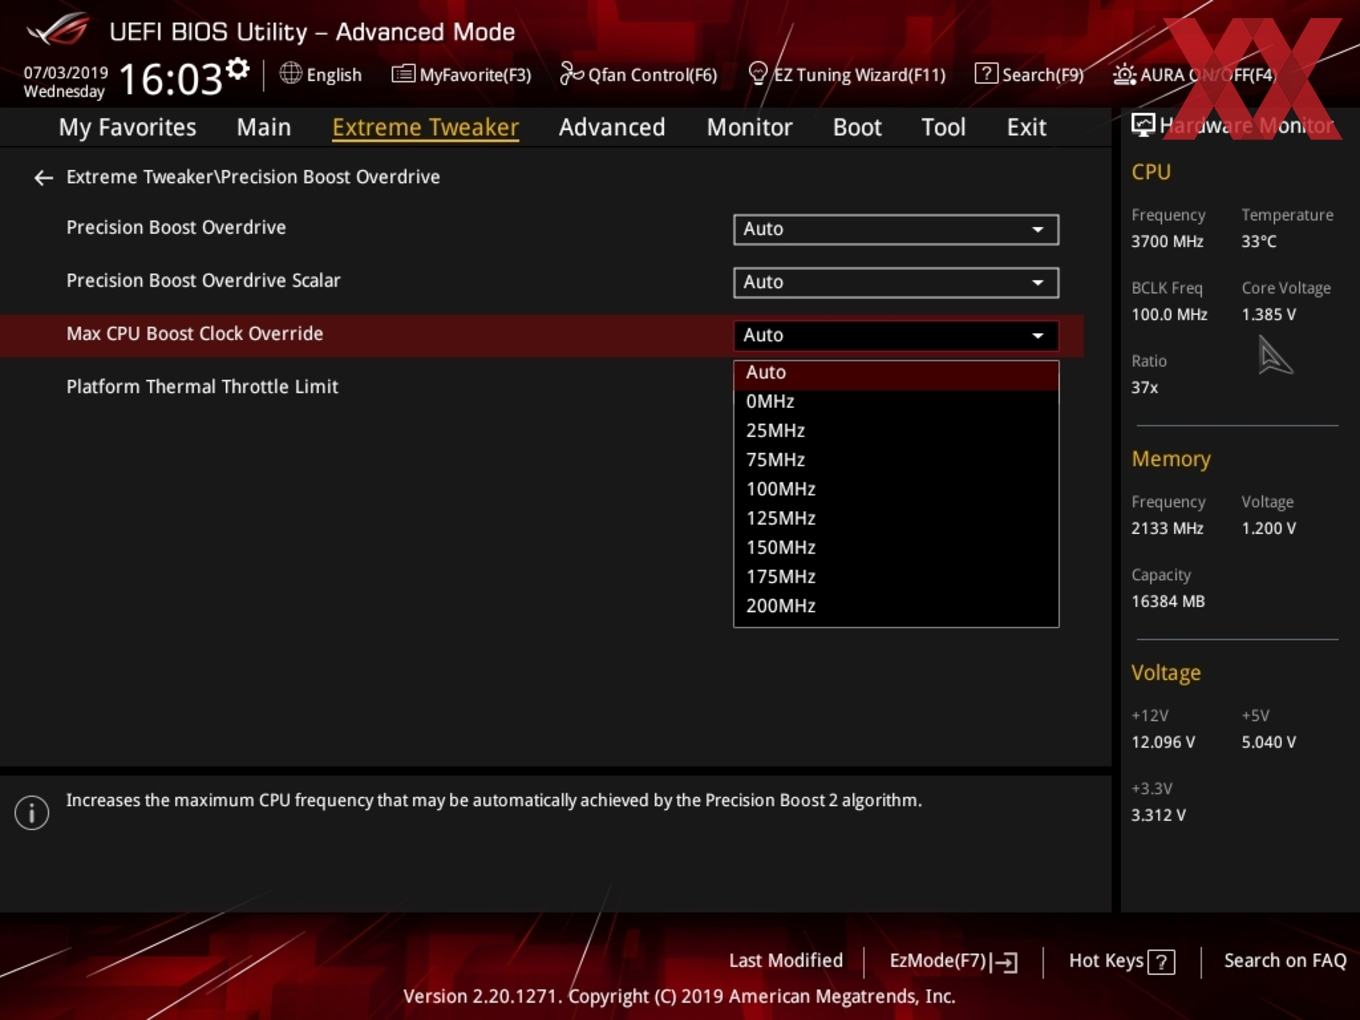Click memory voltage value 1.200 V
The height and width of the screenshot is (1020, 1360).
click(x=1268, y=529)
